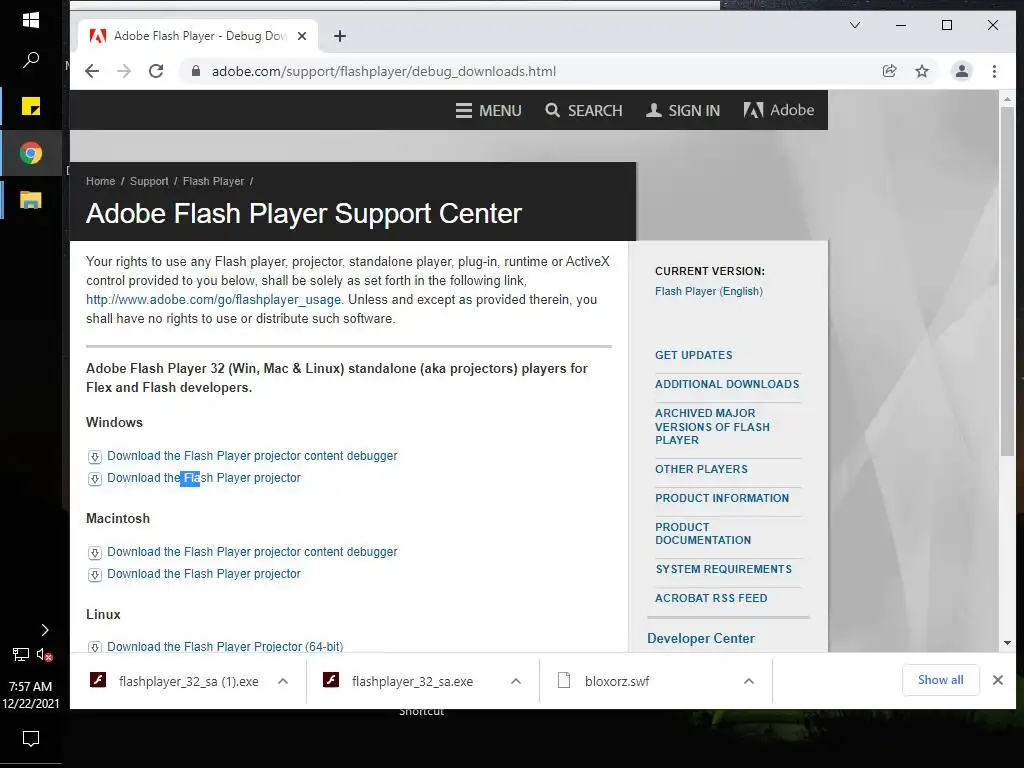Go to Flash Player breadcrumb
Screen dimensions: 1024x768
[x=214, y=182]
